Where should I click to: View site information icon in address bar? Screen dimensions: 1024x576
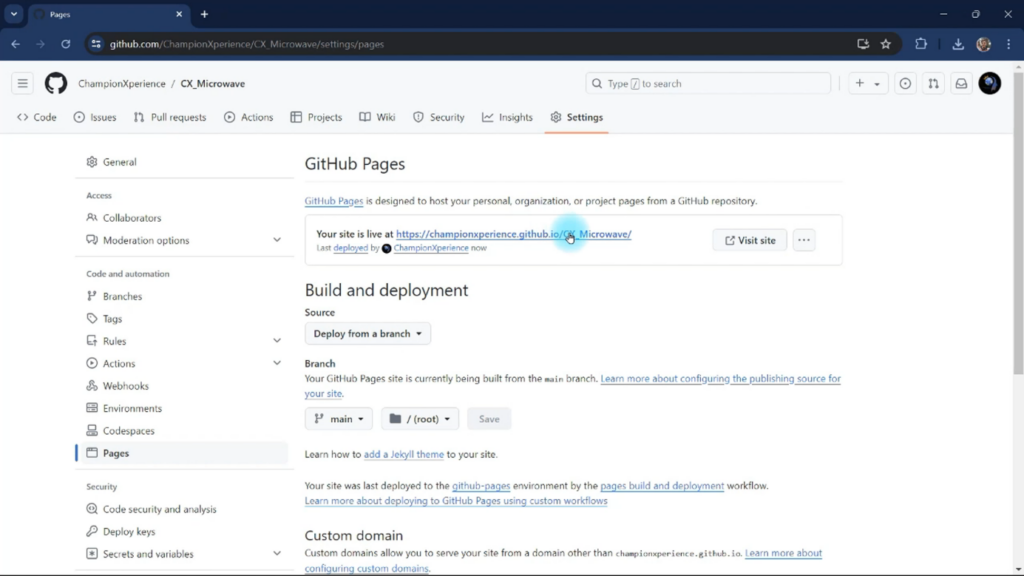pyautogui.click(x=96, y=44)
